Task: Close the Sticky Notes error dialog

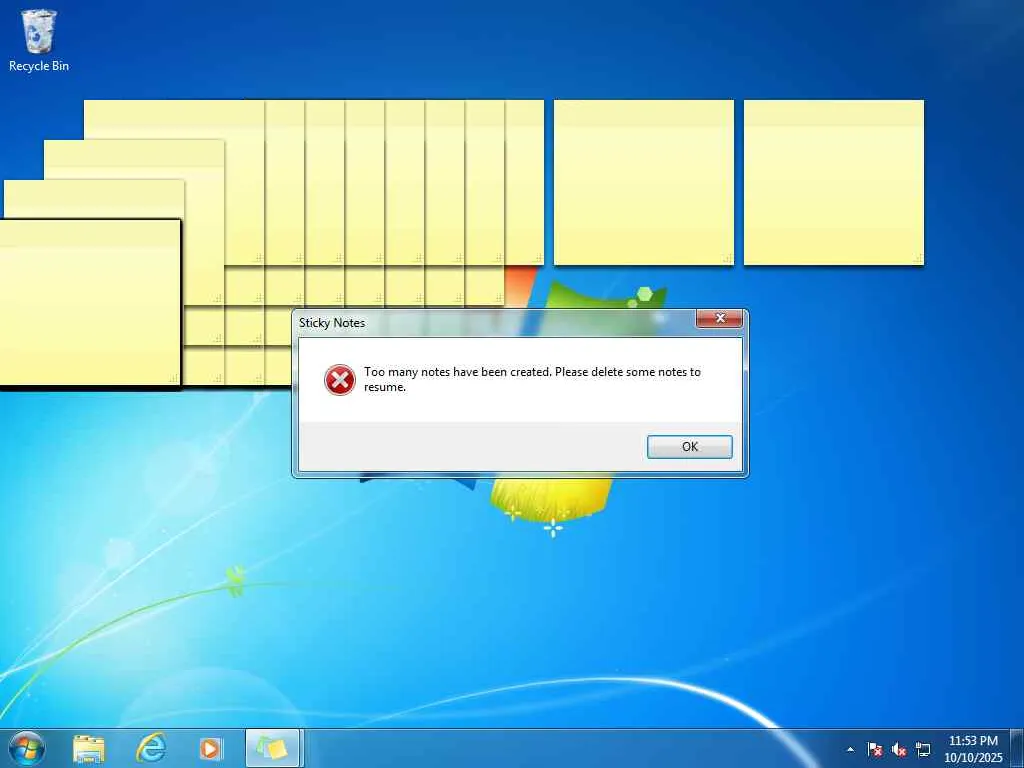Action: pos(720,318)
